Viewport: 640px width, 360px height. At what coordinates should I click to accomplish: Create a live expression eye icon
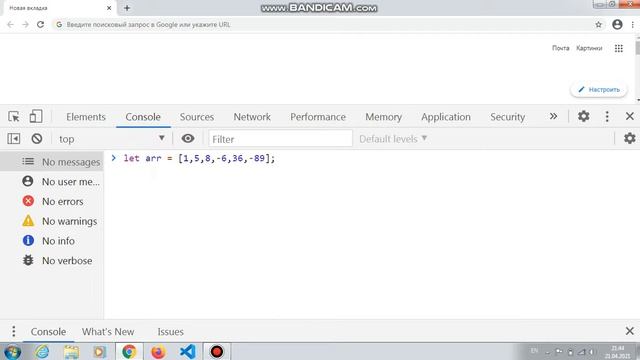click(x=188, y=138)
